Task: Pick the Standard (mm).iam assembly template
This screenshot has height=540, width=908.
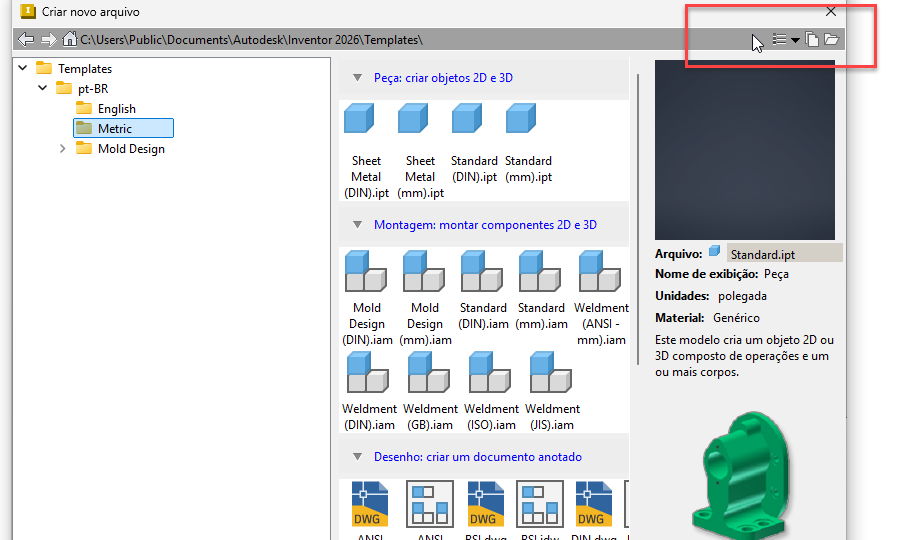Action: click(541, 289)
